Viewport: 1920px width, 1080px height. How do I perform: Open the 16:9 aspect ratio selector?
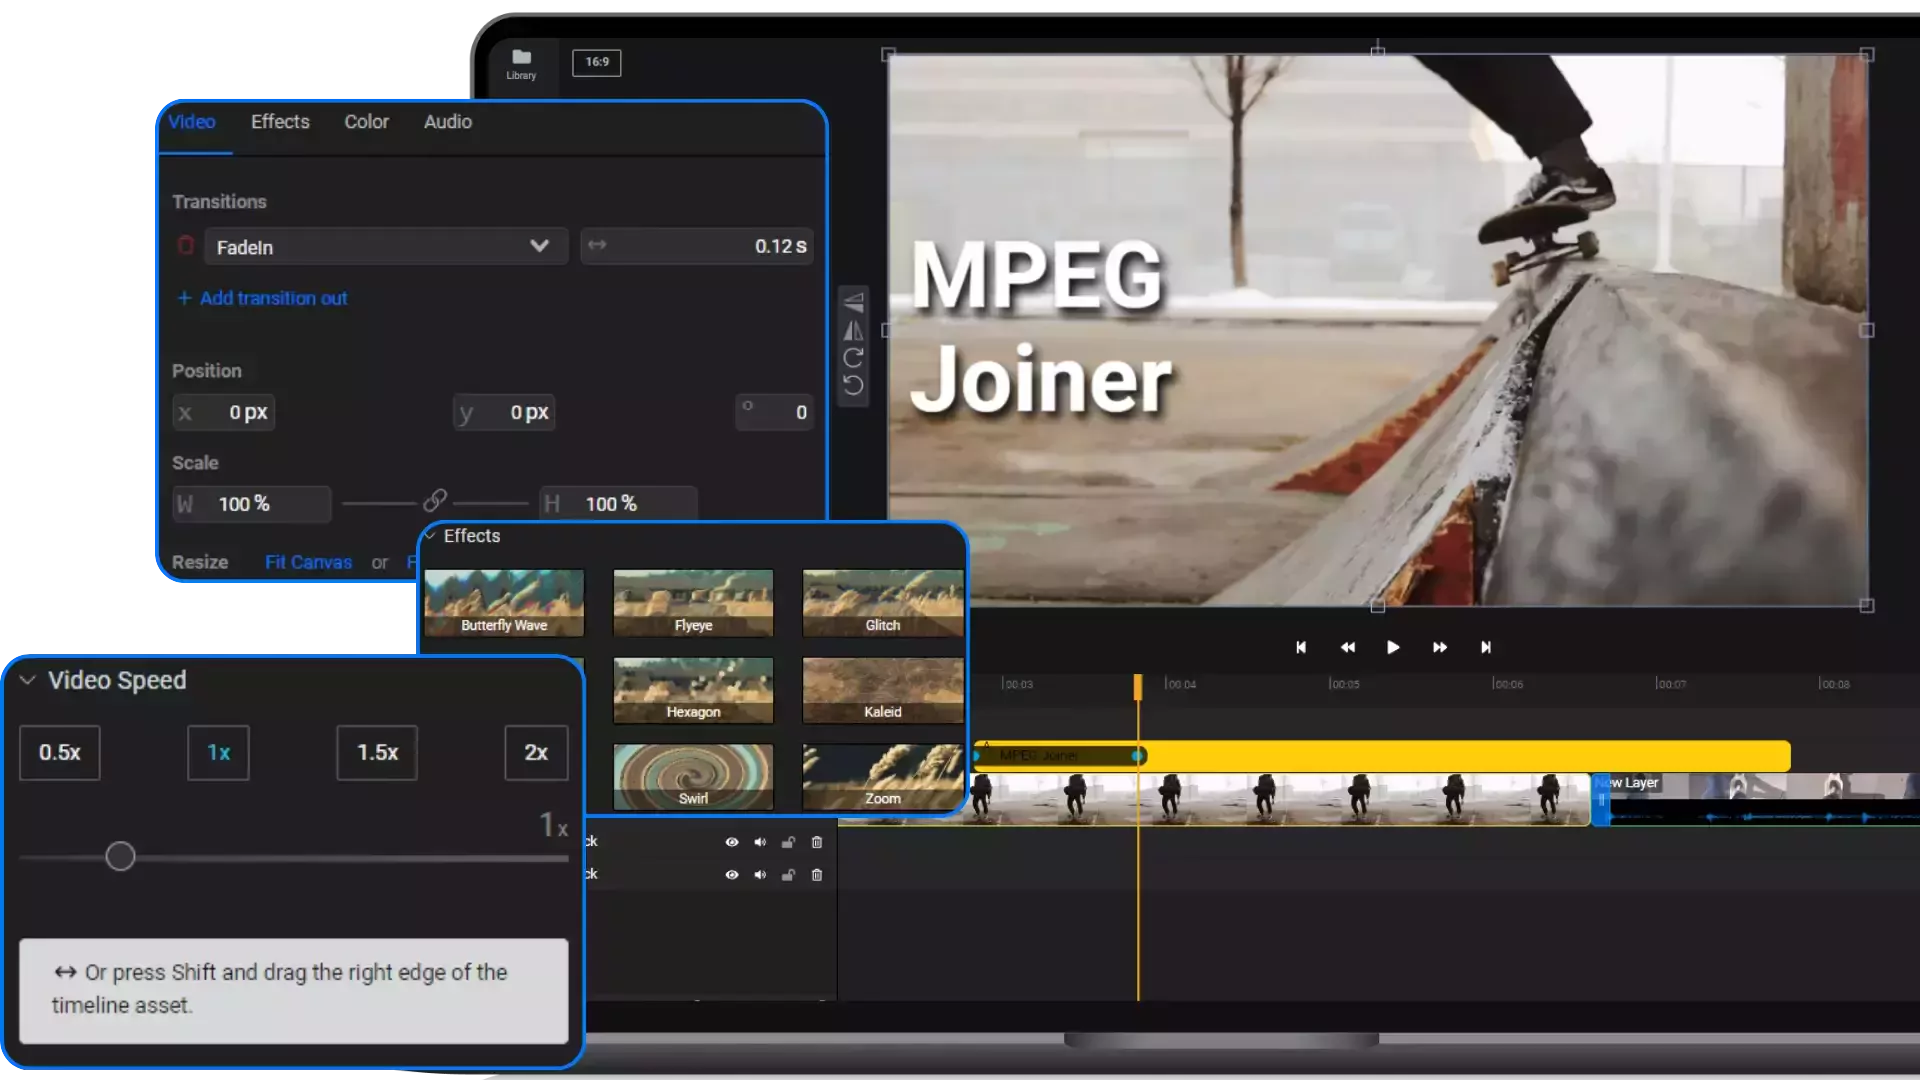[596, 62]
